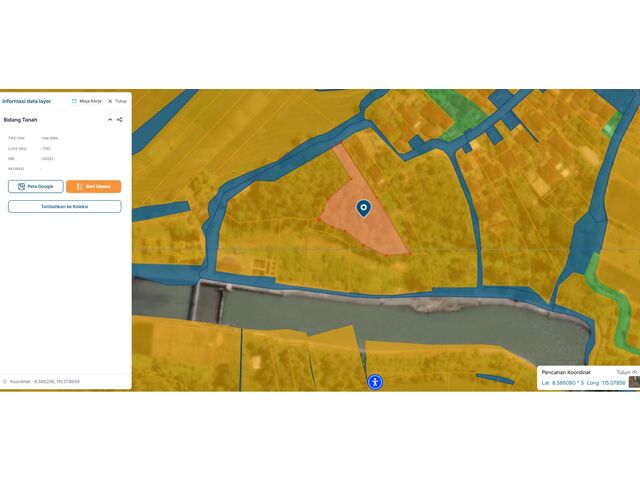Open Peta Google view

coord(36,186)
